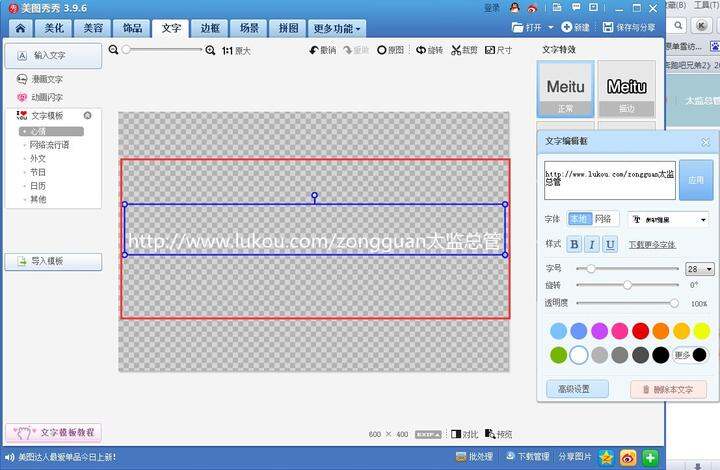Click the 预览 preview icon
720x470 pixels.
coord(499,434)
